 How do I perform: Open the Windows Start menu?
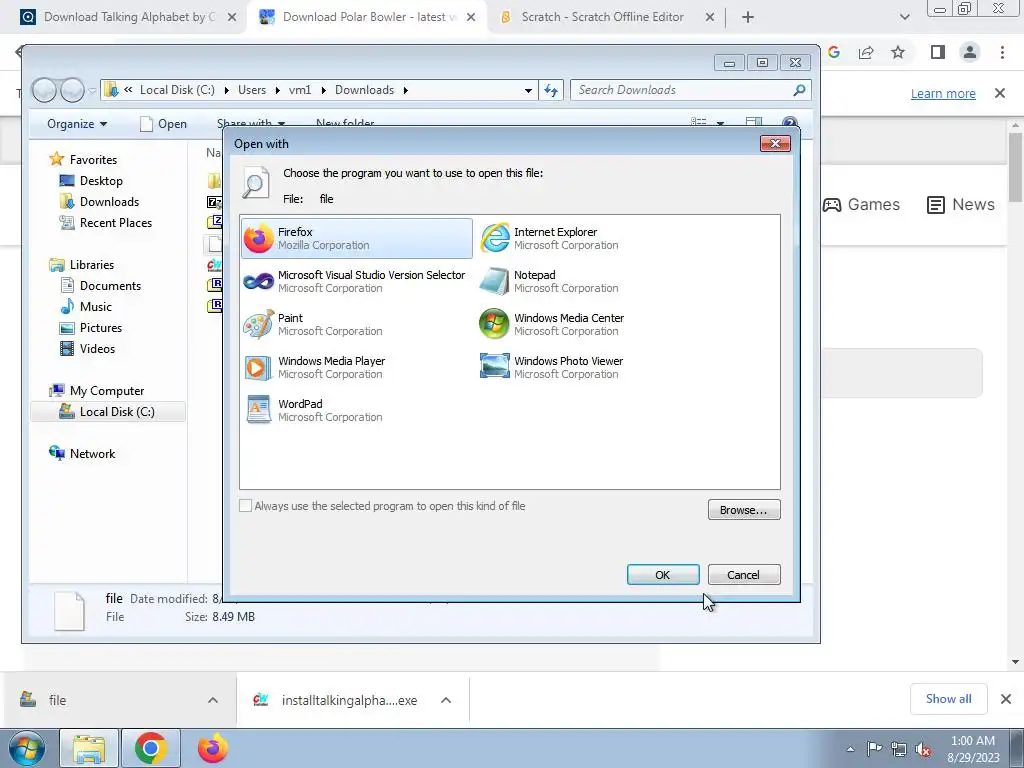pyautogui.click(x=27, y=748)
